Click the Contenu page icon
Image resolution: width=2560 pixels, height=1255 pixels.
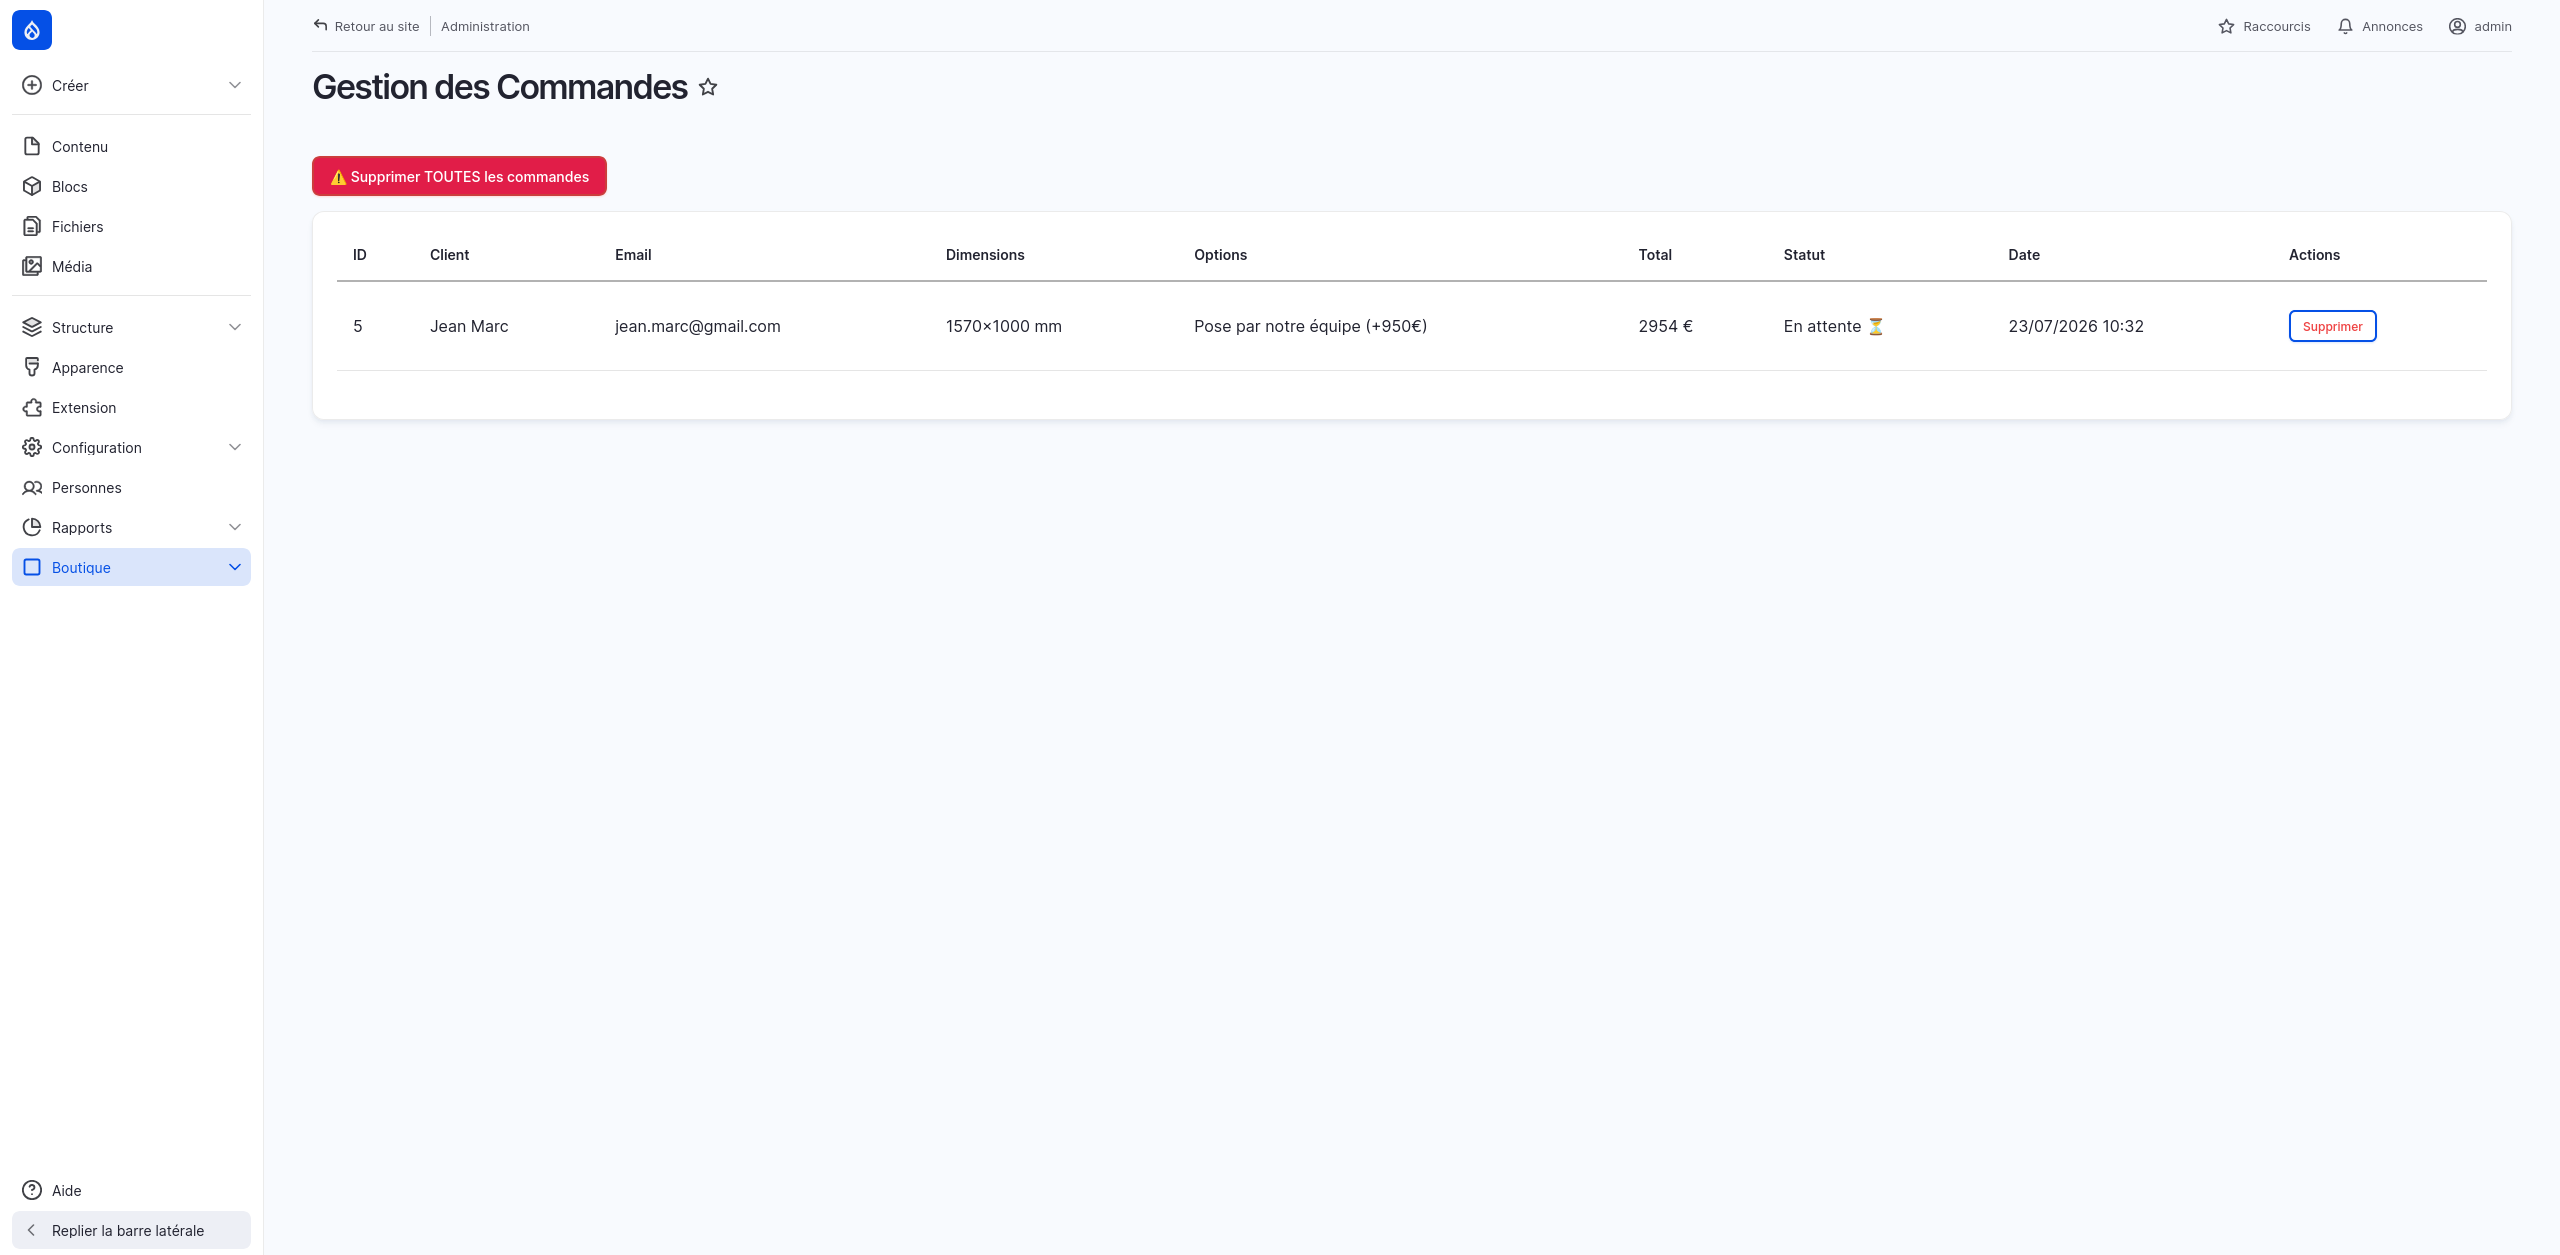click(x=32, y=146)
